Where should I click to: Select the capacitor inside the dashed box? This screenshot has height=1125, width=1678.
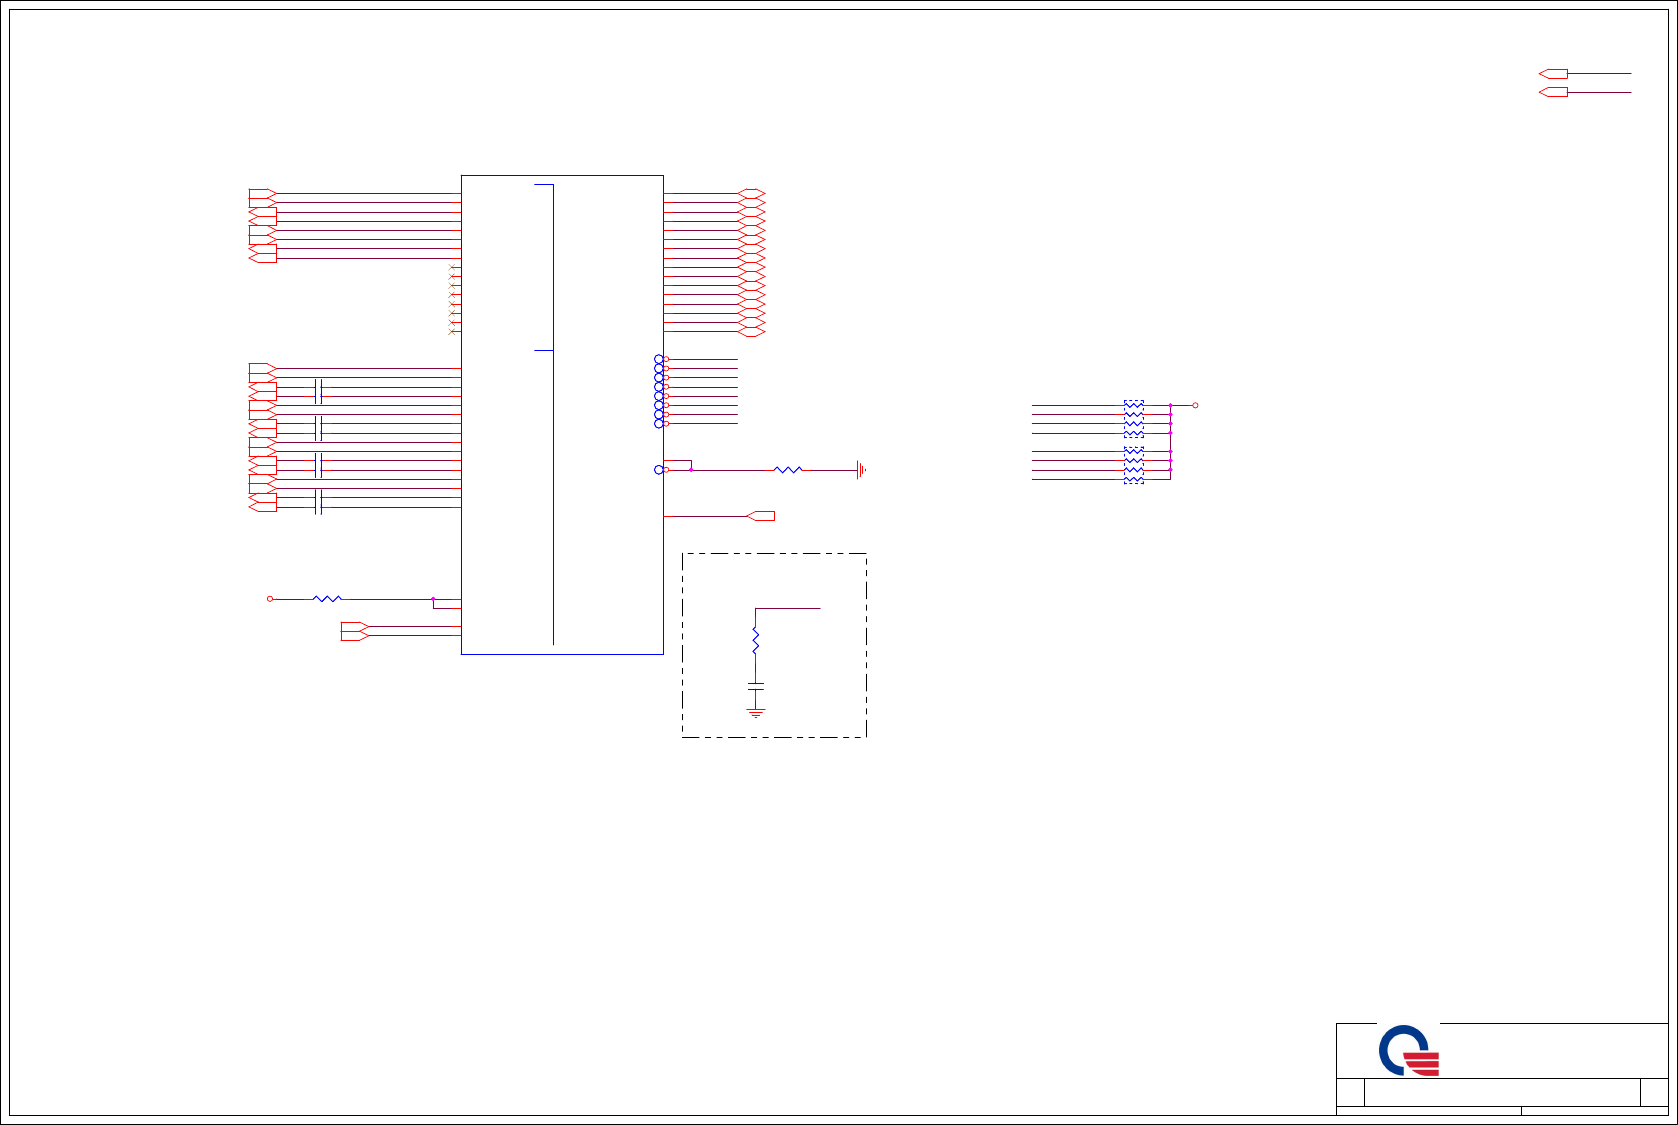pos(756,686)
